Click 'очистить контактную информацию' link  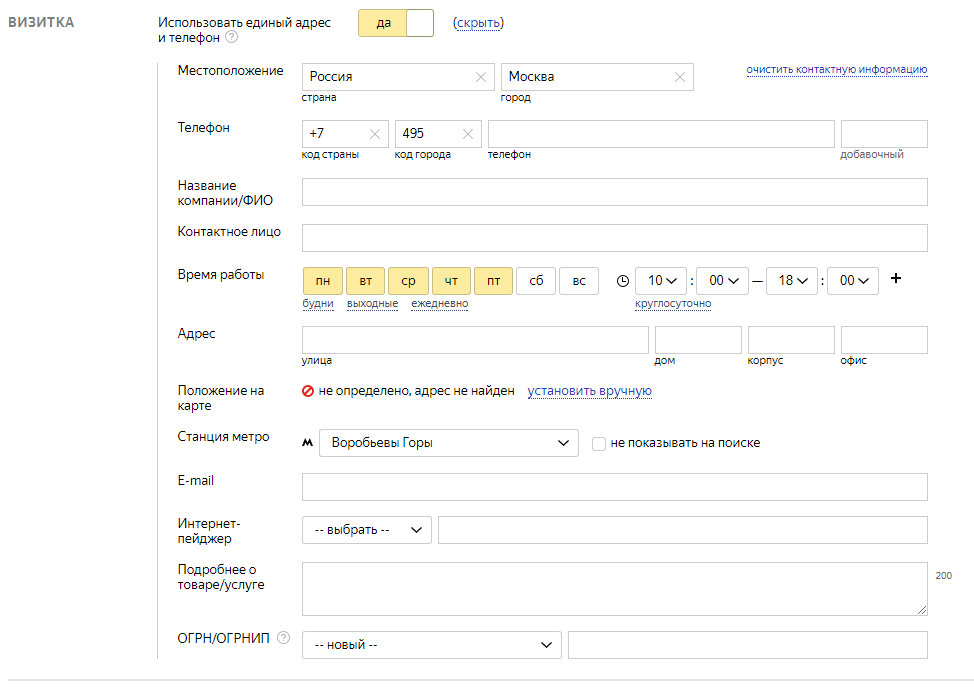tap(836, 70)
